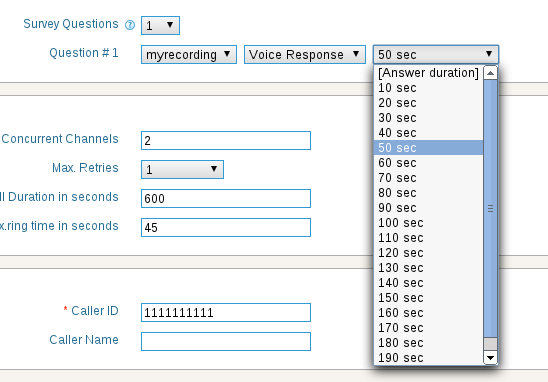
Task: Open the Survey Questions count dropdown
Action: tap(160, 26)
